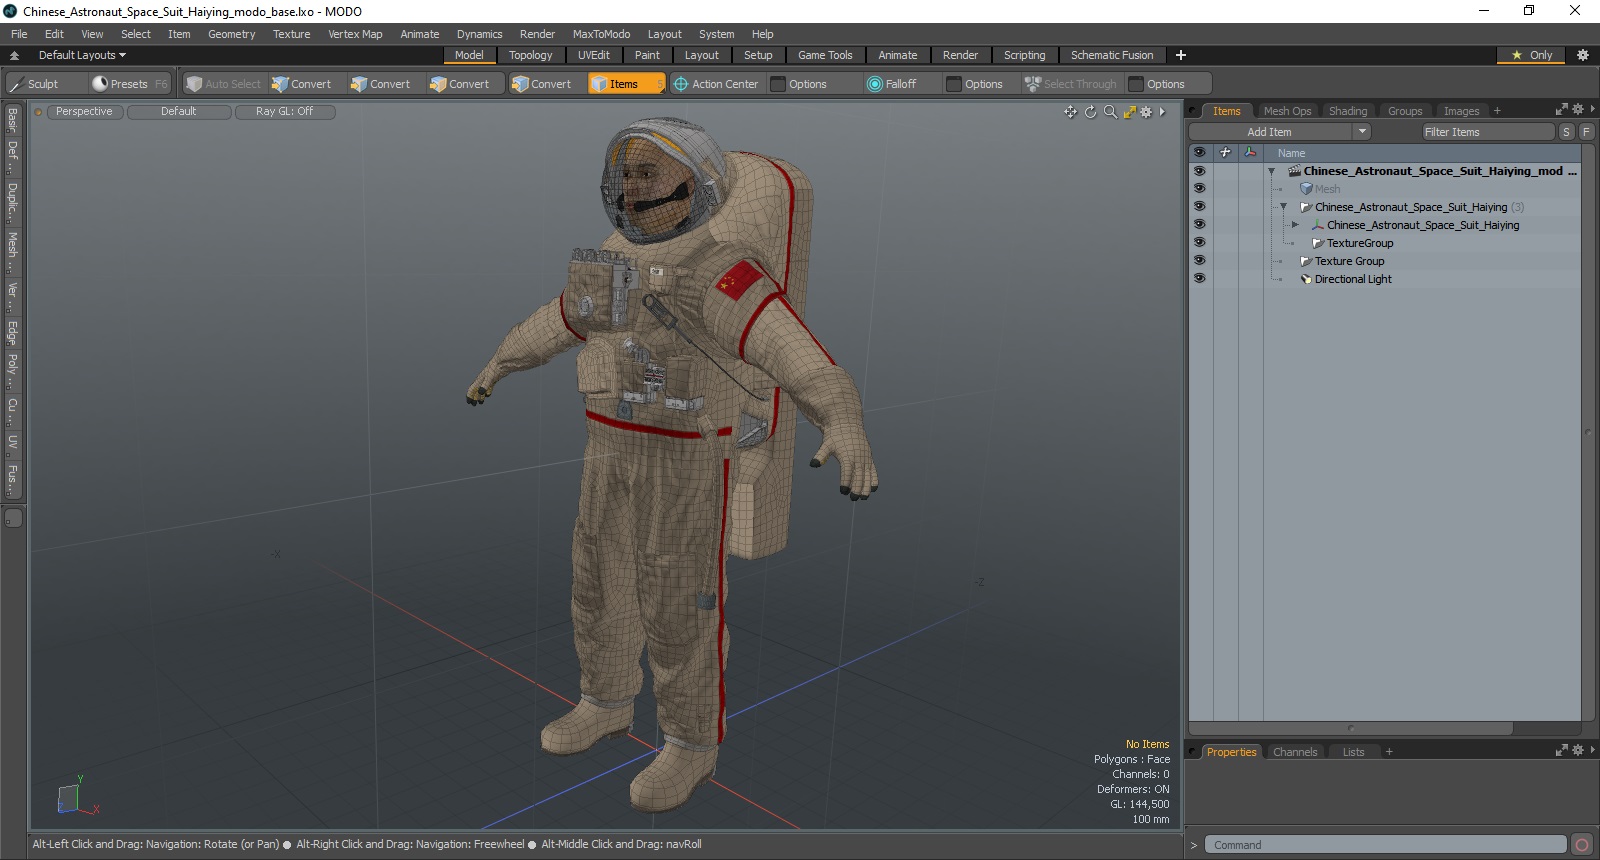Toggle visibility of the Chinese_Astronaut_Space_Suit_Haiying (3) group
The height and width of the screenshot is (860, 1600).
click(x=1199, y=207)
